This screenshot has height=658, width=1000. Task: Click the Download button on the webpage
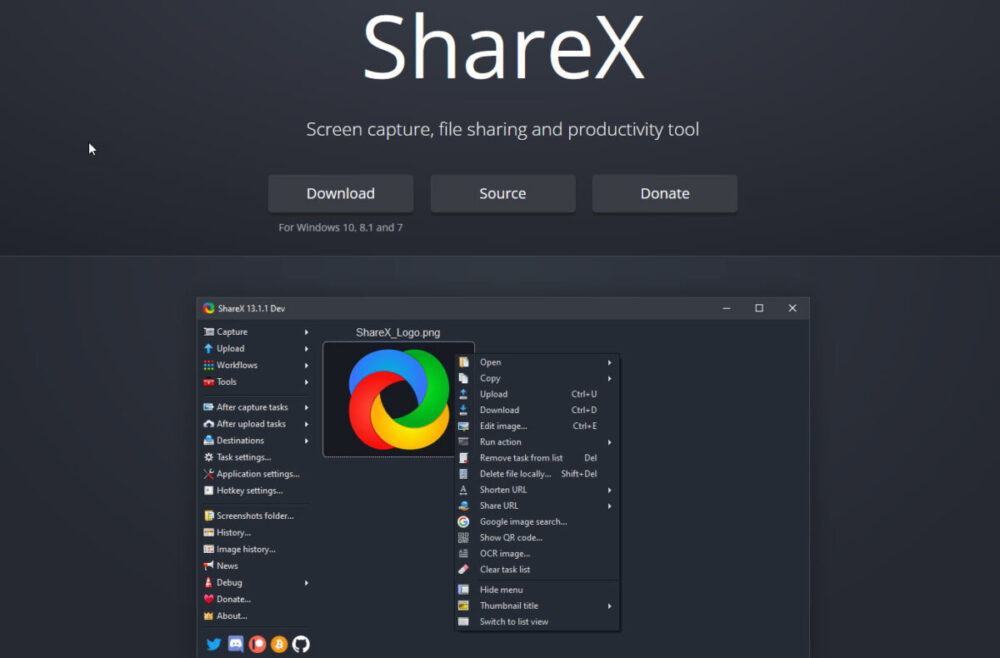341,193
